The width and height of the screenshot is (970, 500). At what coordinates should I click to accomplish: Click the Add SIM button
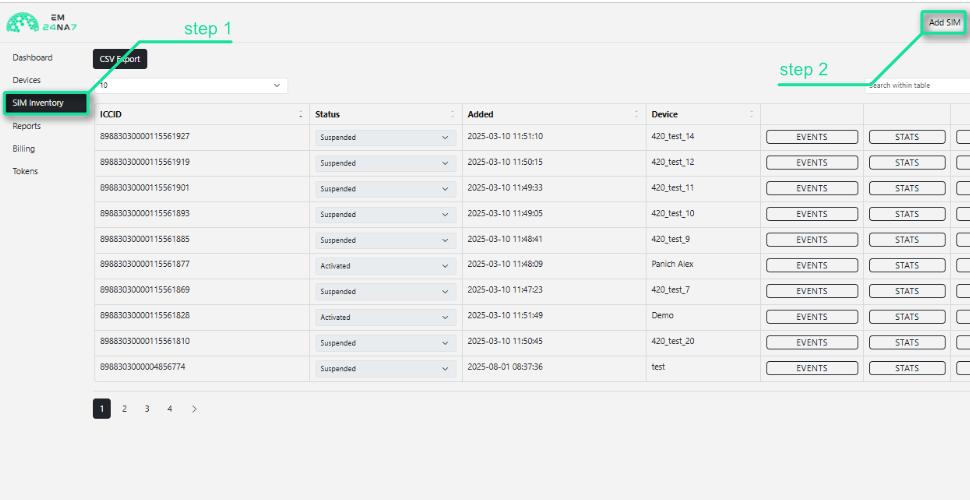[945, 23]
